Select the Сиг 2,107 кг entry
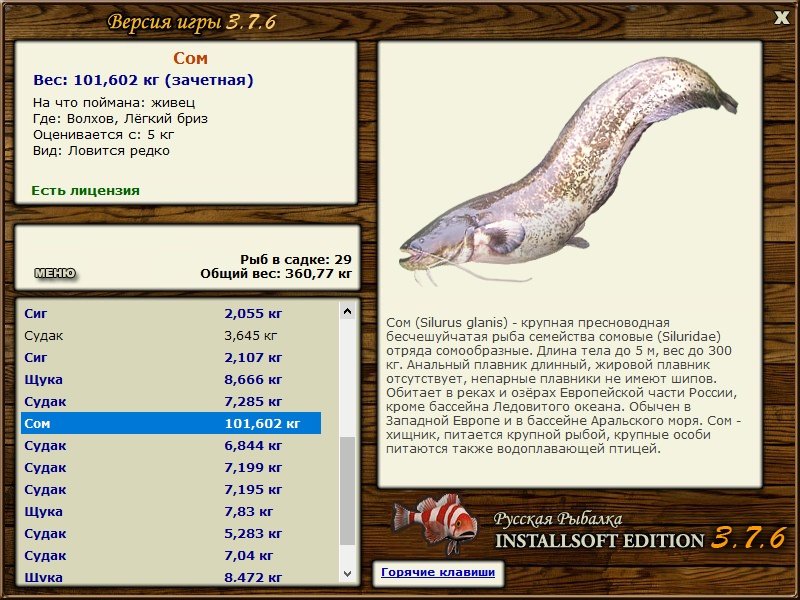The width and height of the screenshot is (800, 600). 170,357
